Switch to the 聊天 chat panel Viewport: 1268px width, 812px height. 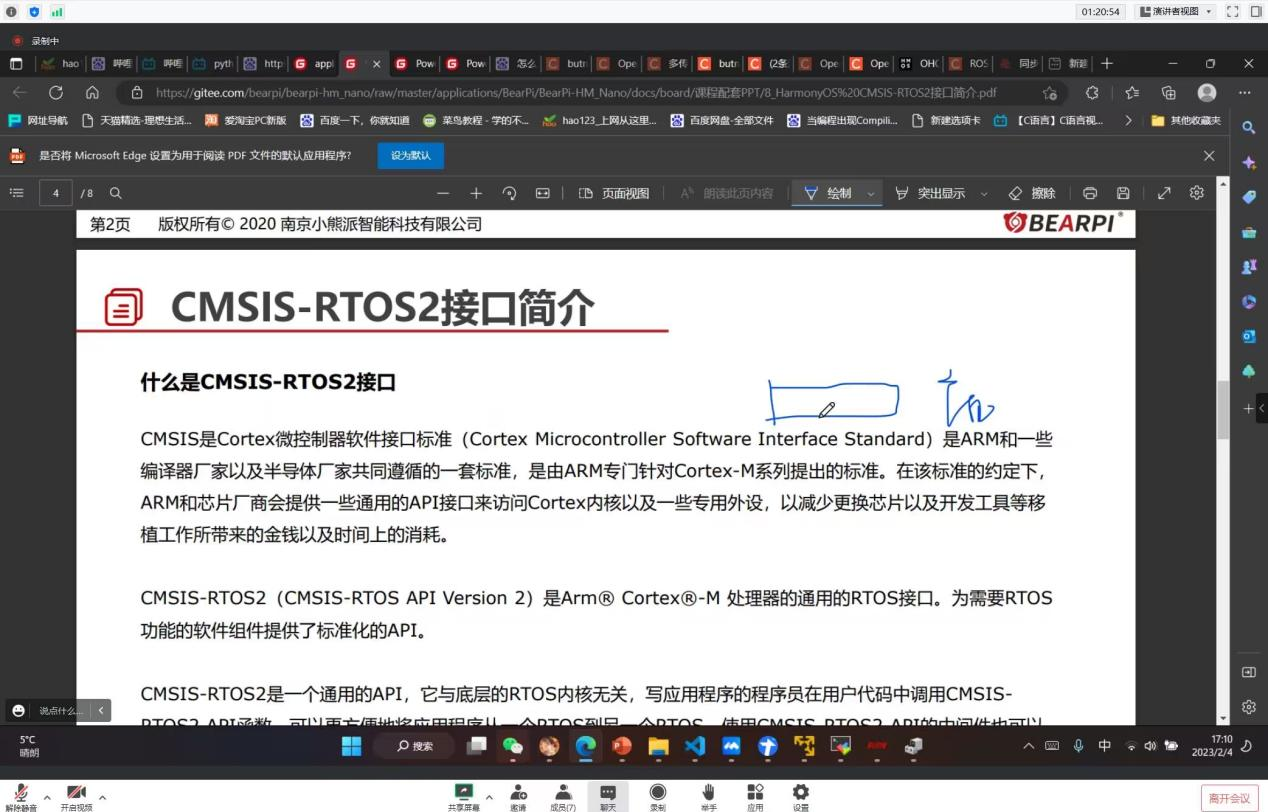click(x=609, y=793)
